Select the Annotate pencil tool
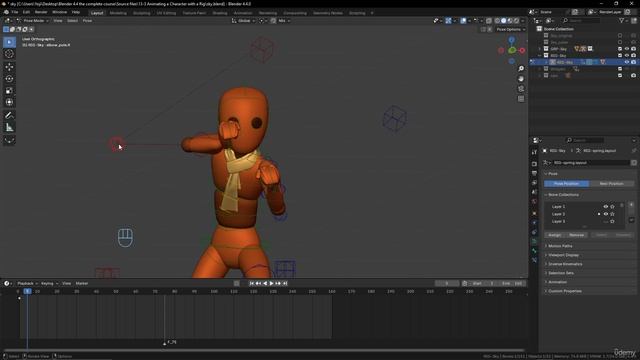The height and width of the screenshot is (360, 640). coord(9,116)
